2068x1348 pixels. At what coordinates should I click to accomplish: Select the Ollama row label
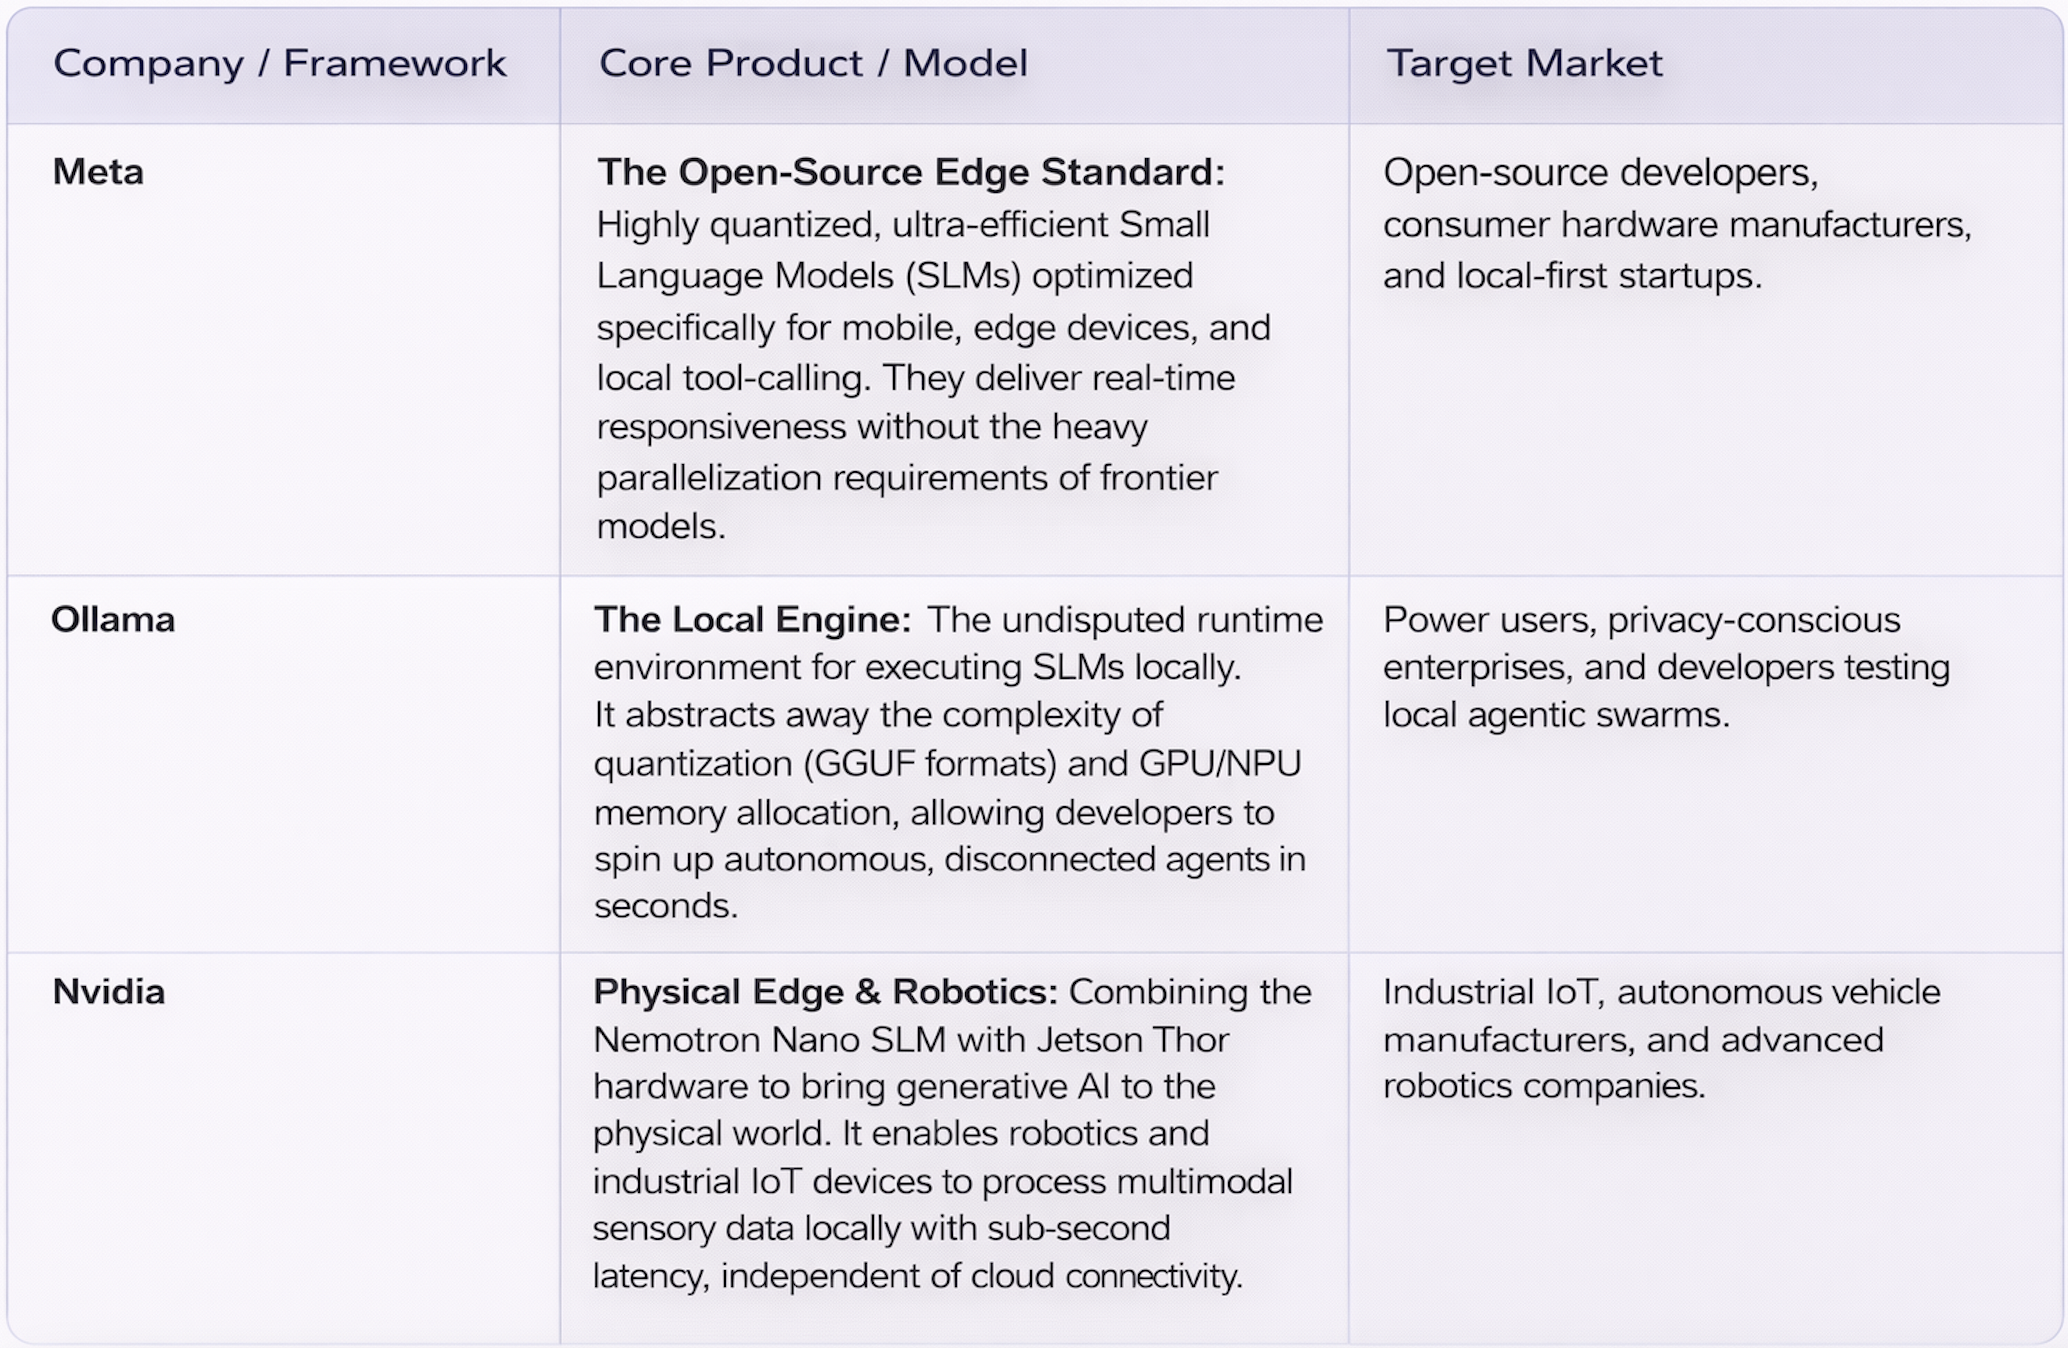tap(113, 620)
